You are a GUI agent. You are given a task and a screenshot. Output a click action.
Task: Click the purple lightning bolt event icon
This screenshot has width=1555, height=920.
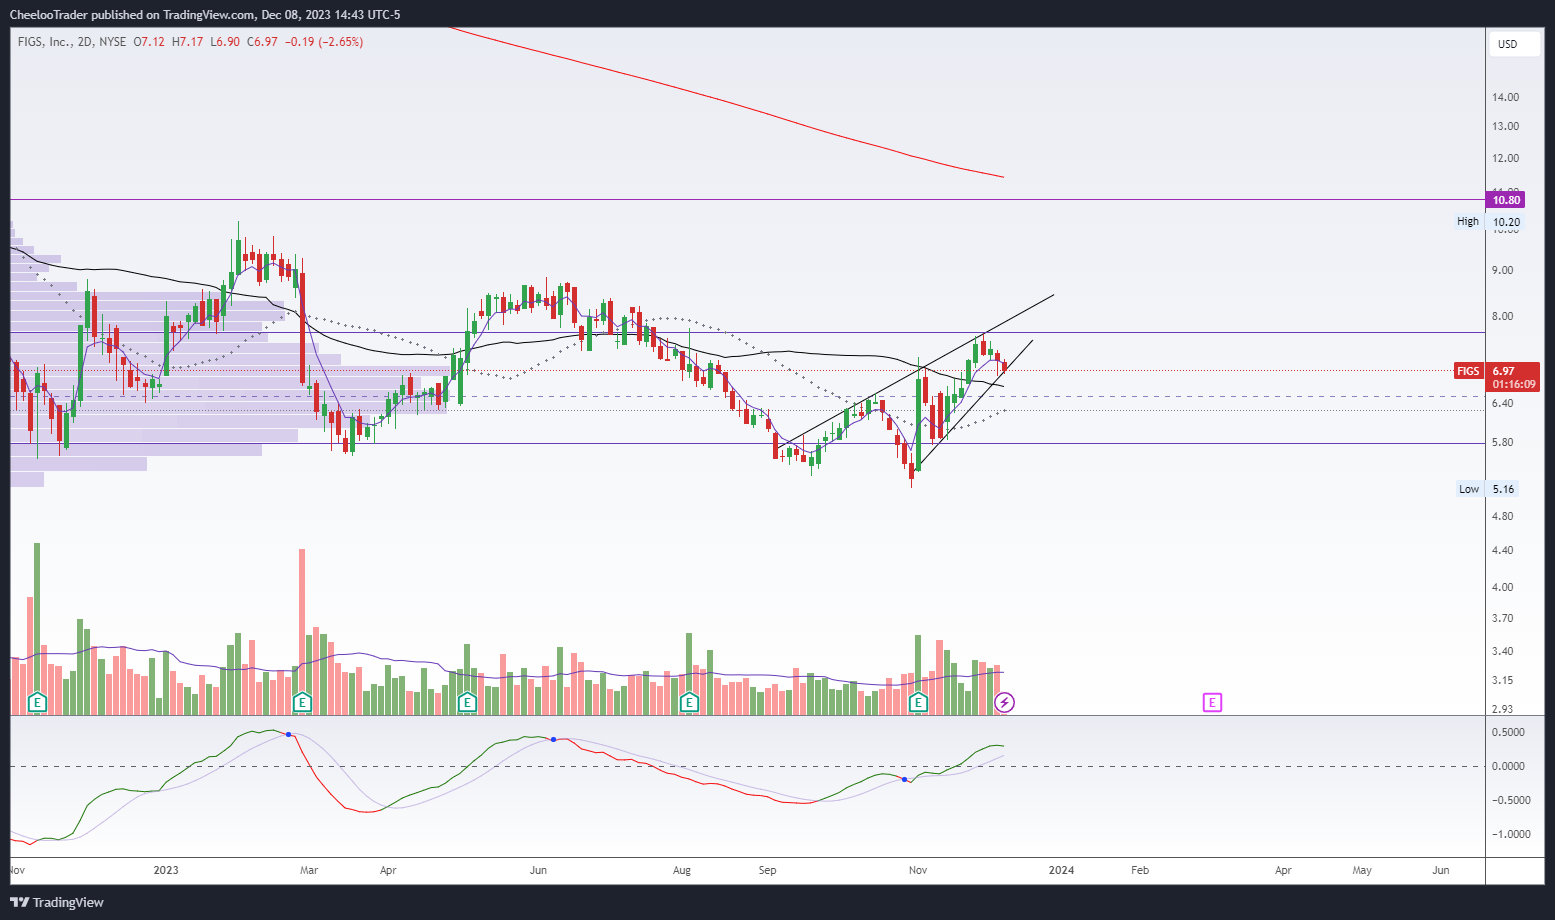(x=1005, y=703)
